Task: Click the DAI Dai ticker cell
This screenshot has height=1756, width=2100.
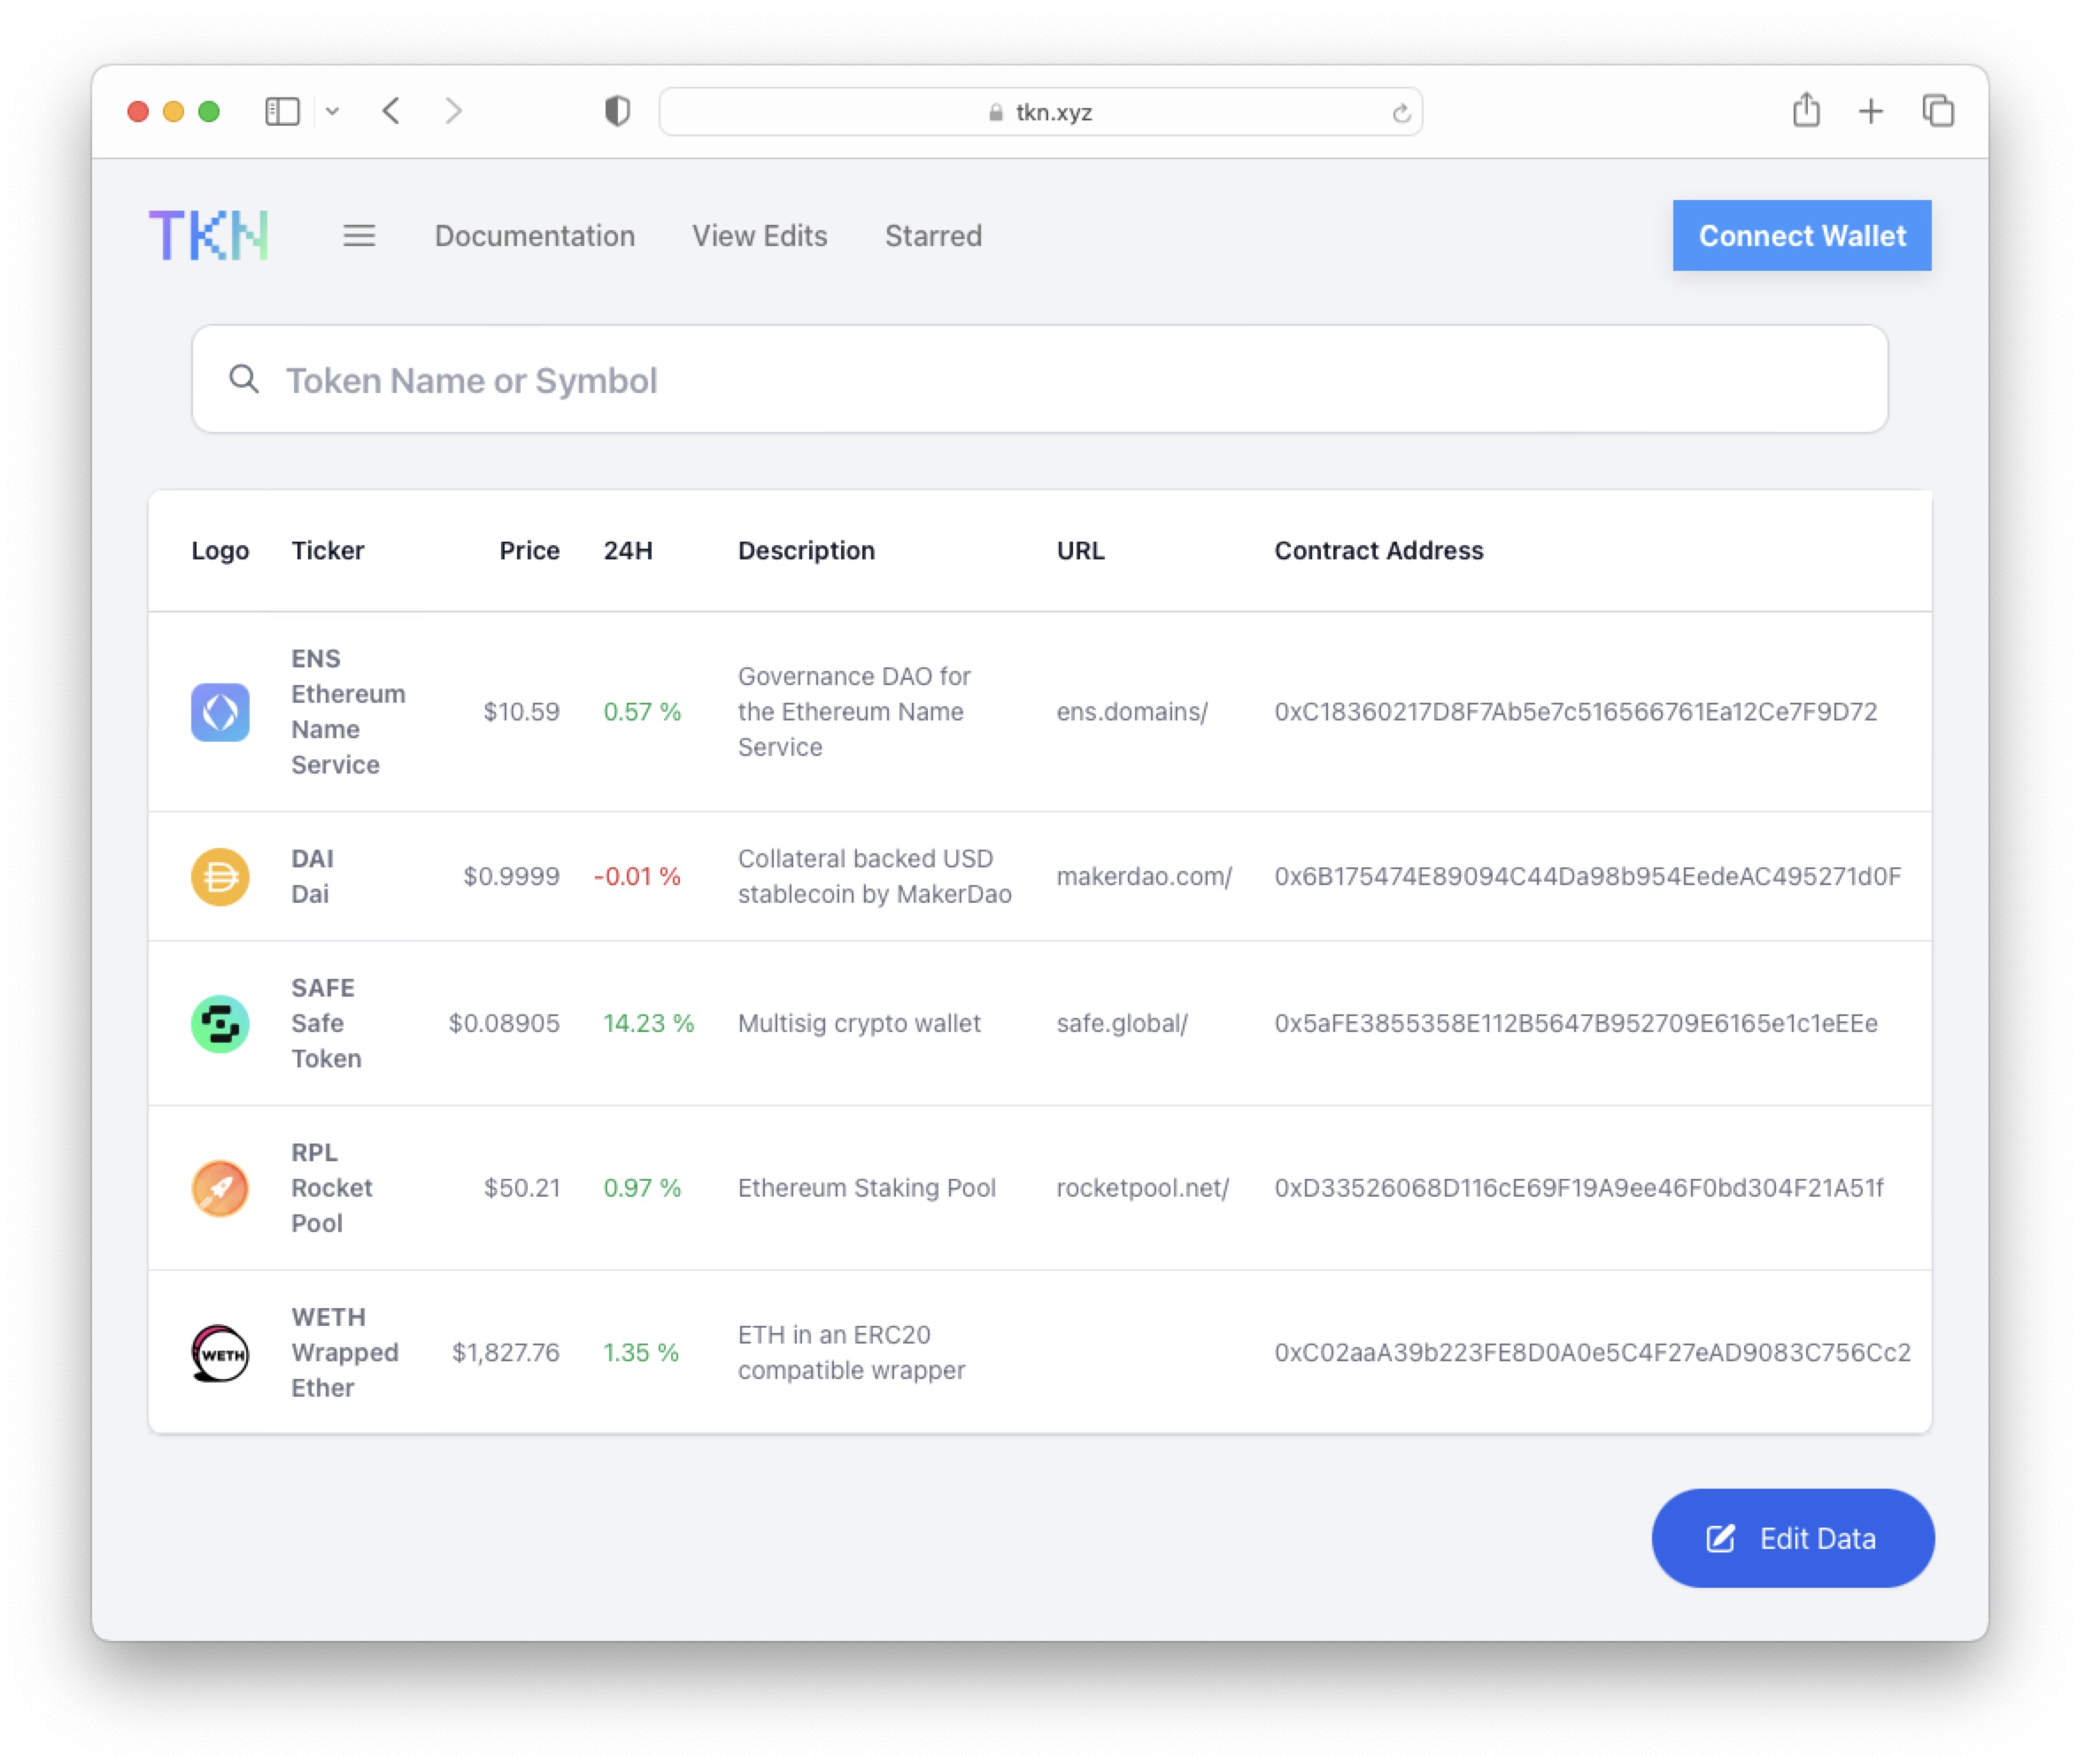Action: (313, 877)
